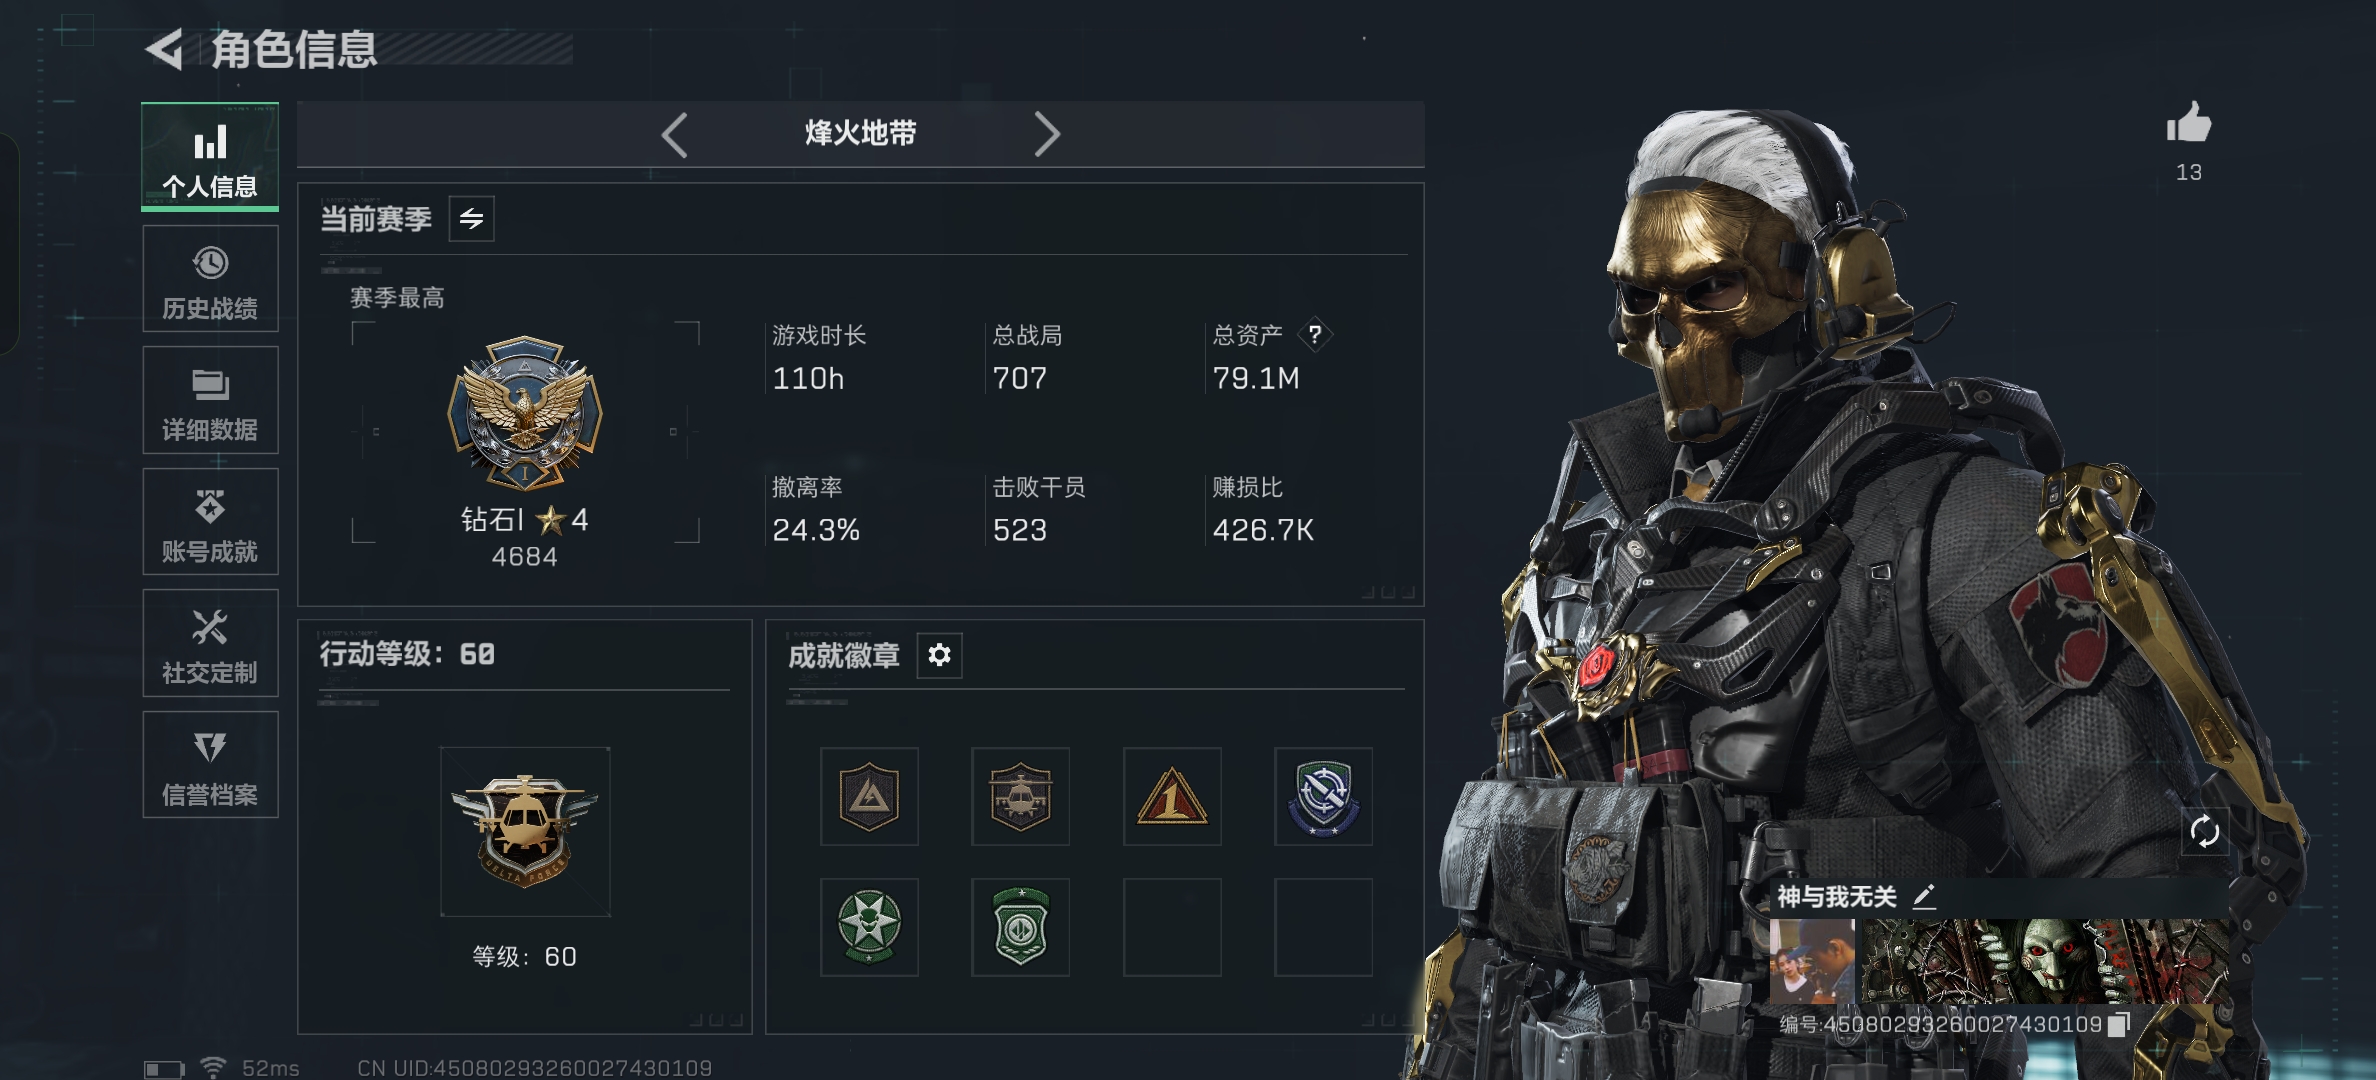Switch to the next mode with the right chevron
This screenshot has height=1080, width=2376.
pyautogui.click(x=1046, y=134)
